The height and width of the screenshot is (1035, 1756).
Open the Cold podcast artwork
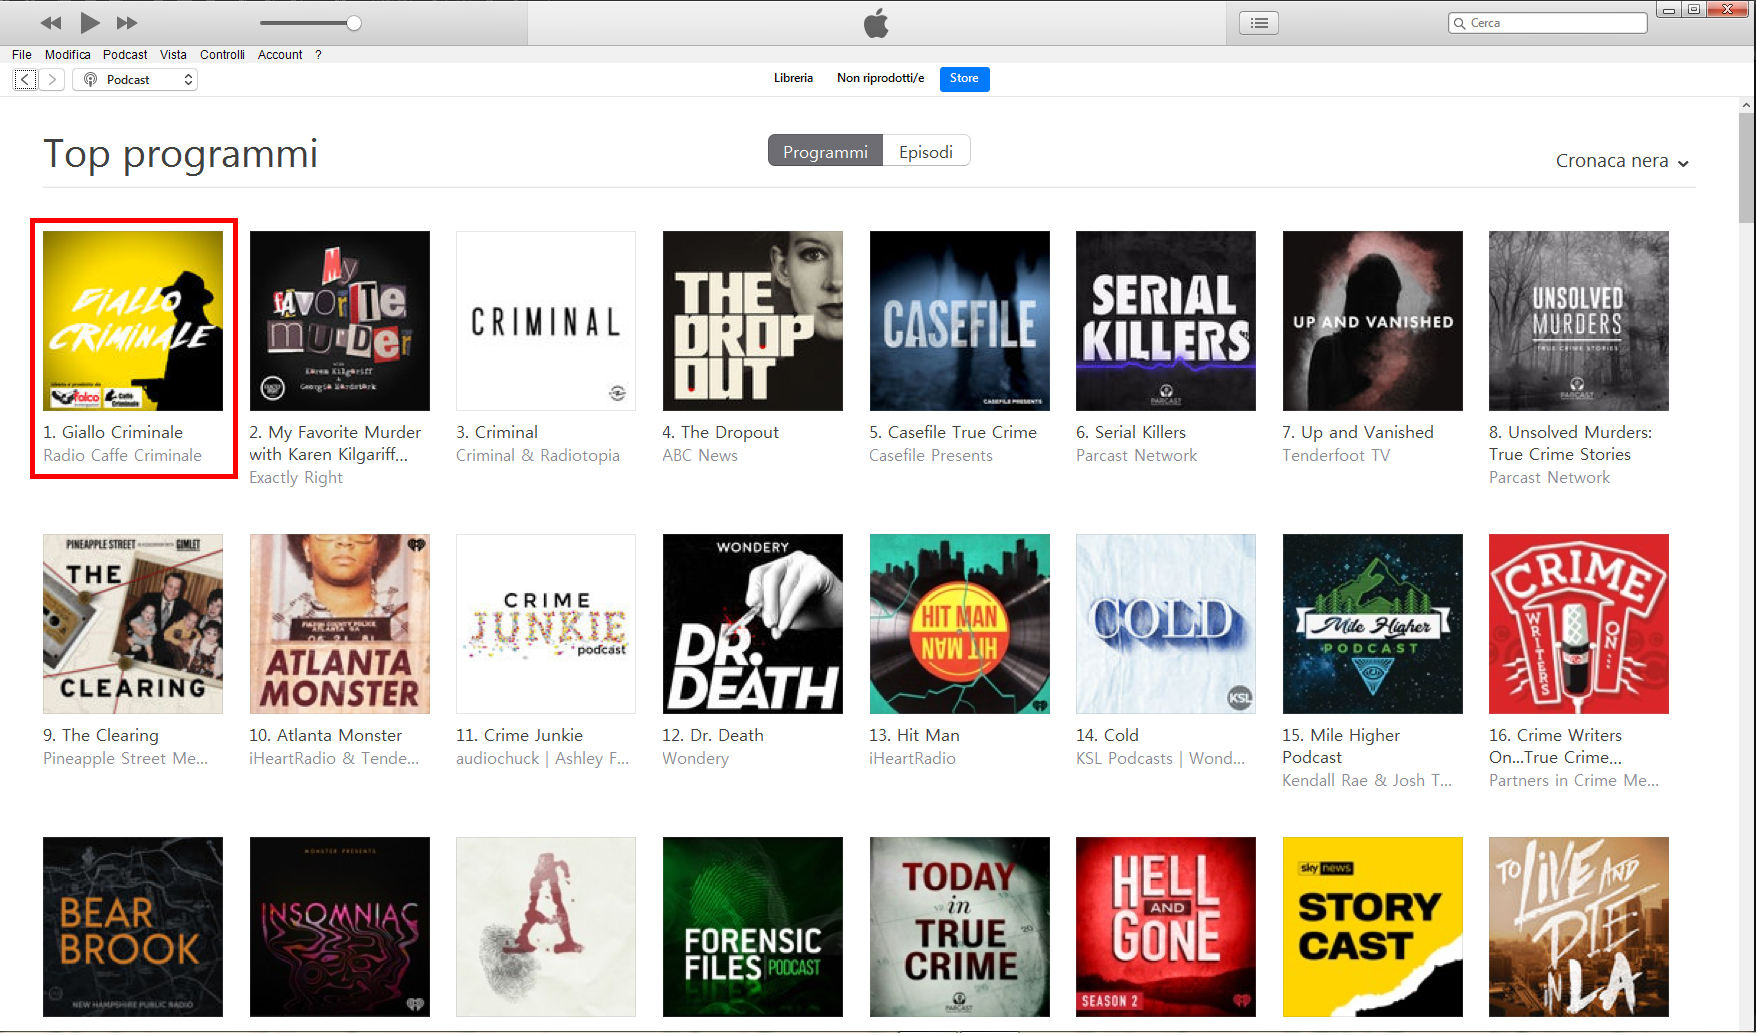1166,624
